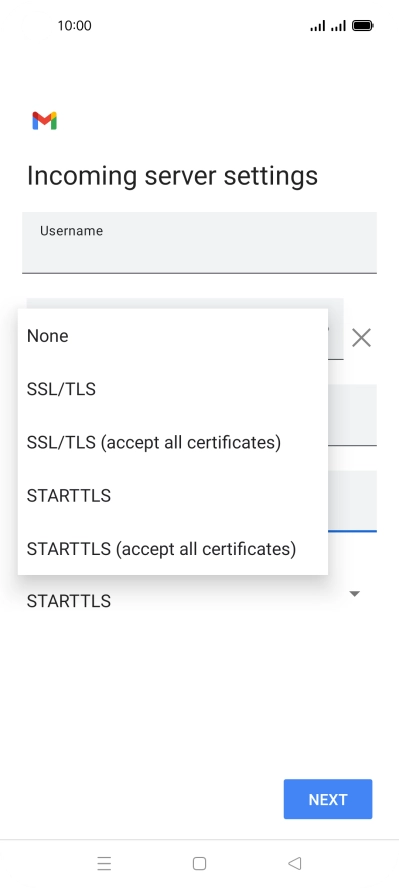Tap the 10:00 clock in status bar

(74, 25)
